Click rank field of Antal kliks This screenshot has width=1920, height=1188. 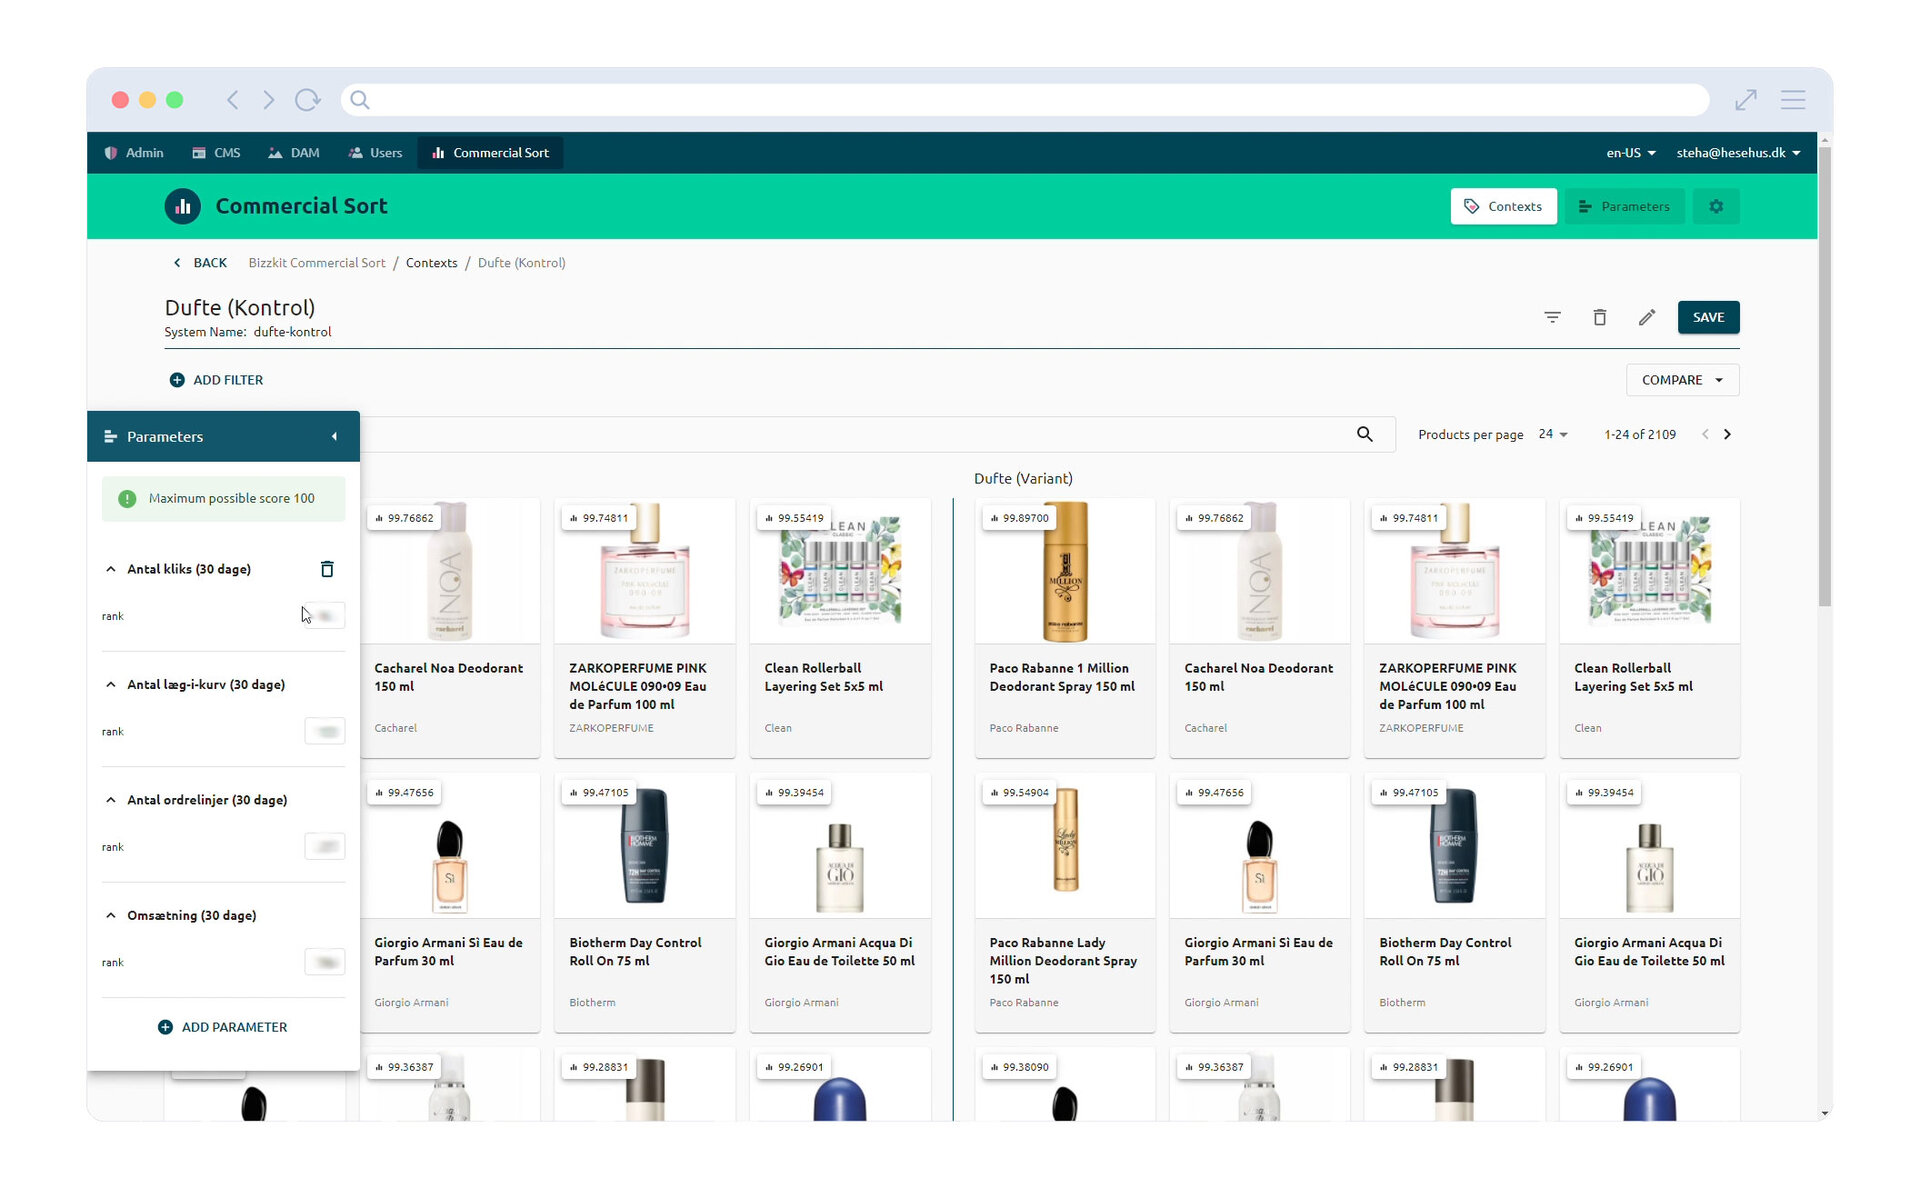[x=325, y=616]
